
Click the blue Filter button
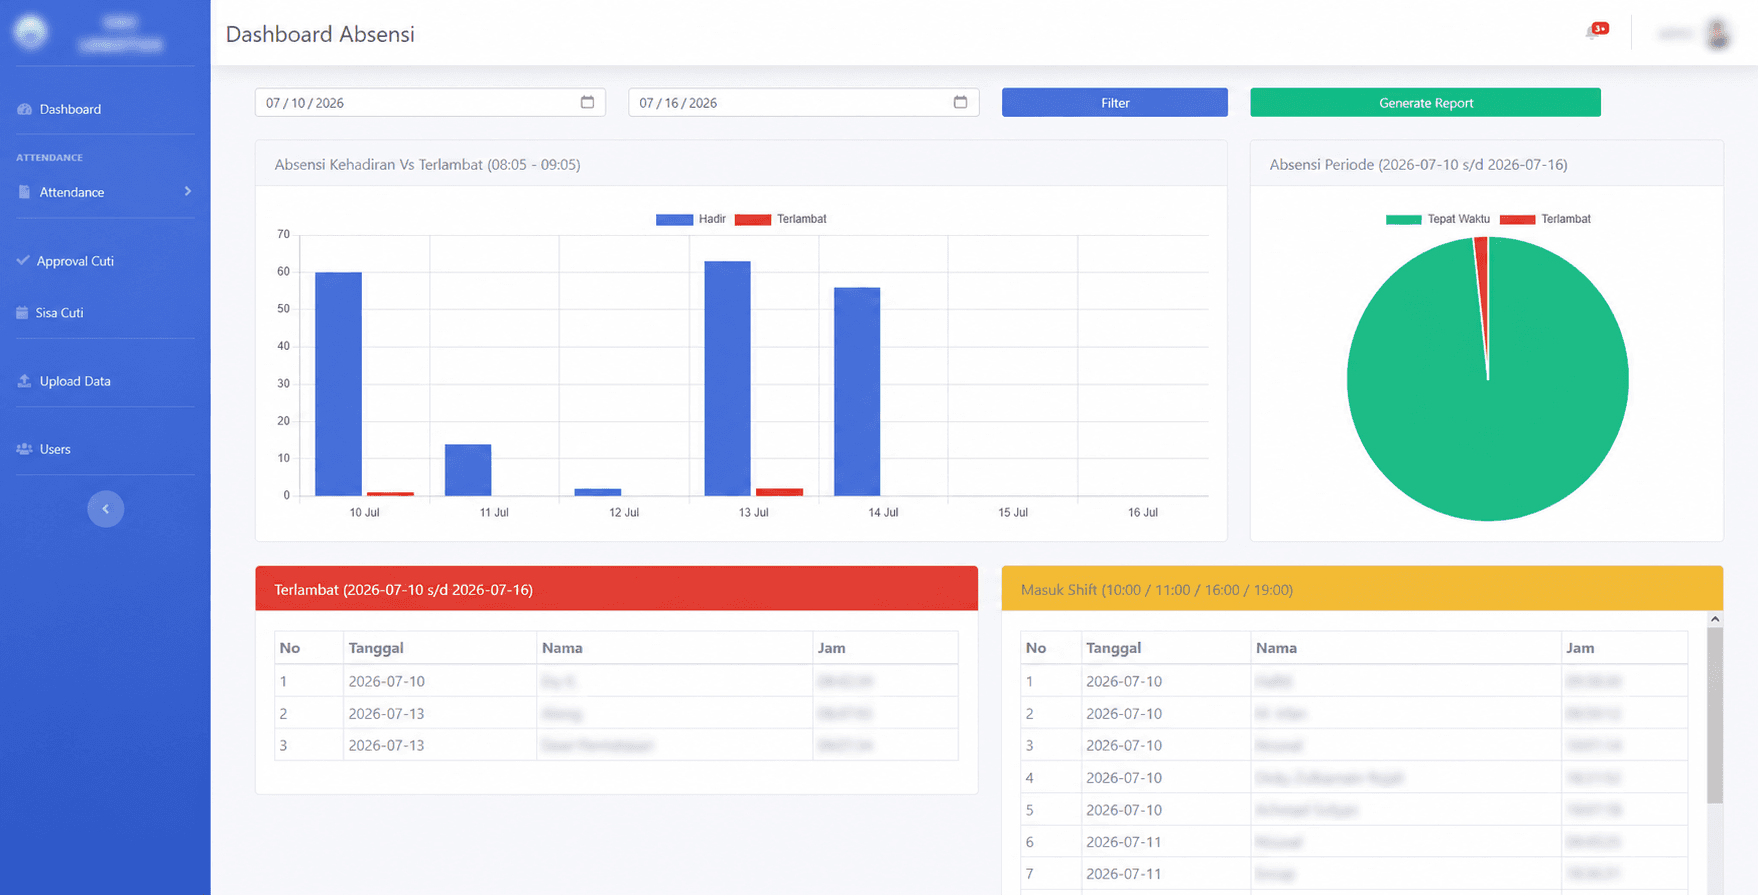coord(1114,102)
